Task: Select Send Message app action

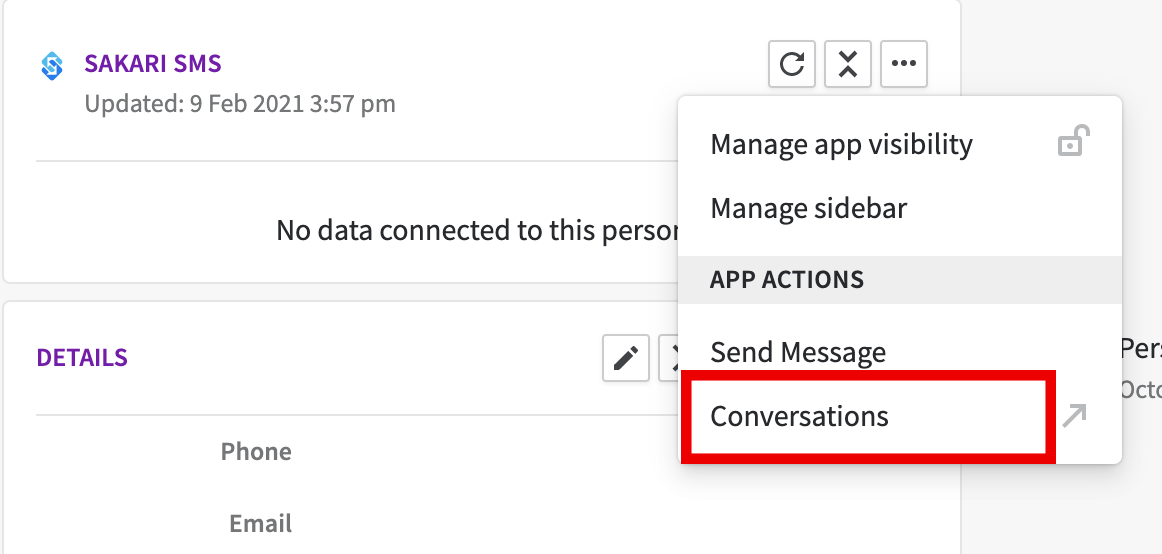Action: click(798, 351)
